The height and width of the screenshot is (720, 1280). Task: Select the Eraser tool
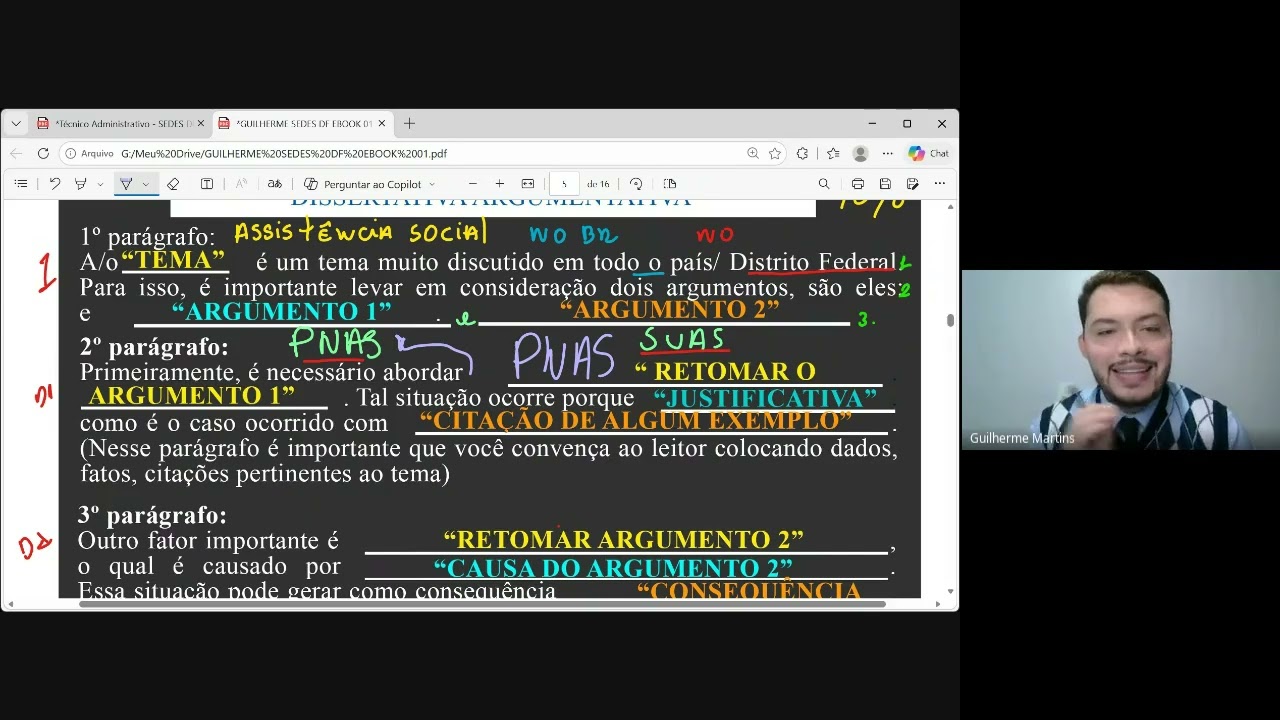(x=173, y=184)
